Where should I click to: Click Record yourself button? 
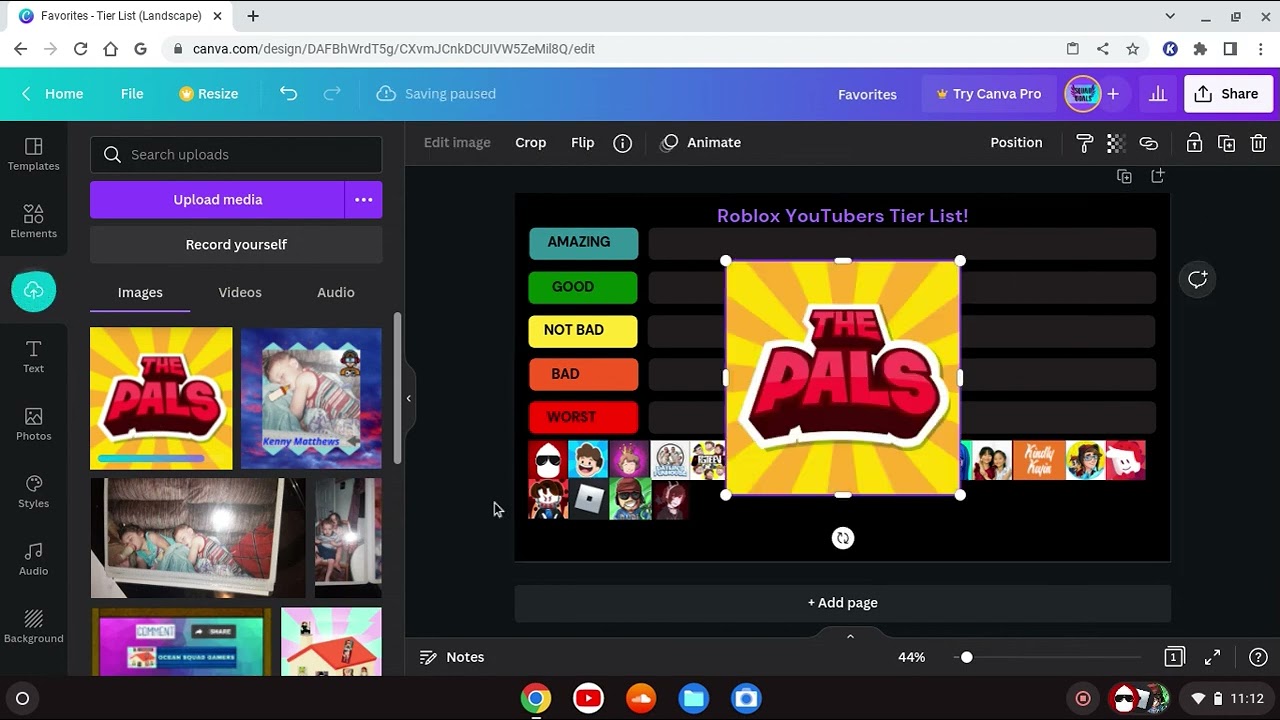[x=236, y=245]
